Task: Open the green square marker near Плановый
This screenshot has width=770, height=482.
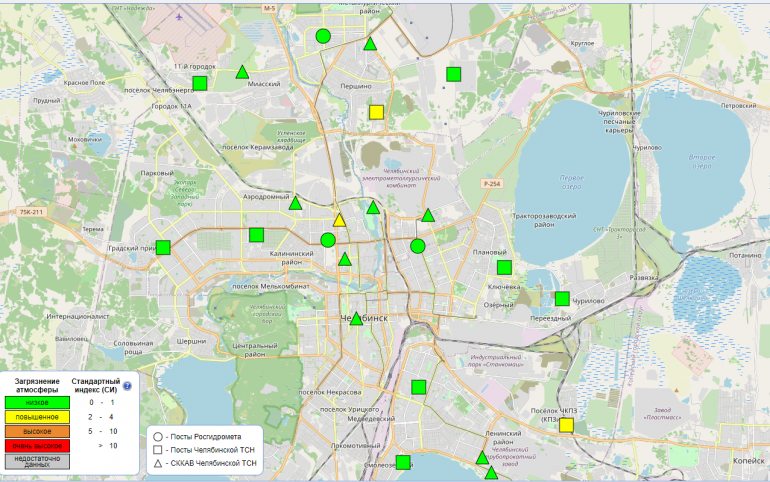Action: click(x=505, y=267)
